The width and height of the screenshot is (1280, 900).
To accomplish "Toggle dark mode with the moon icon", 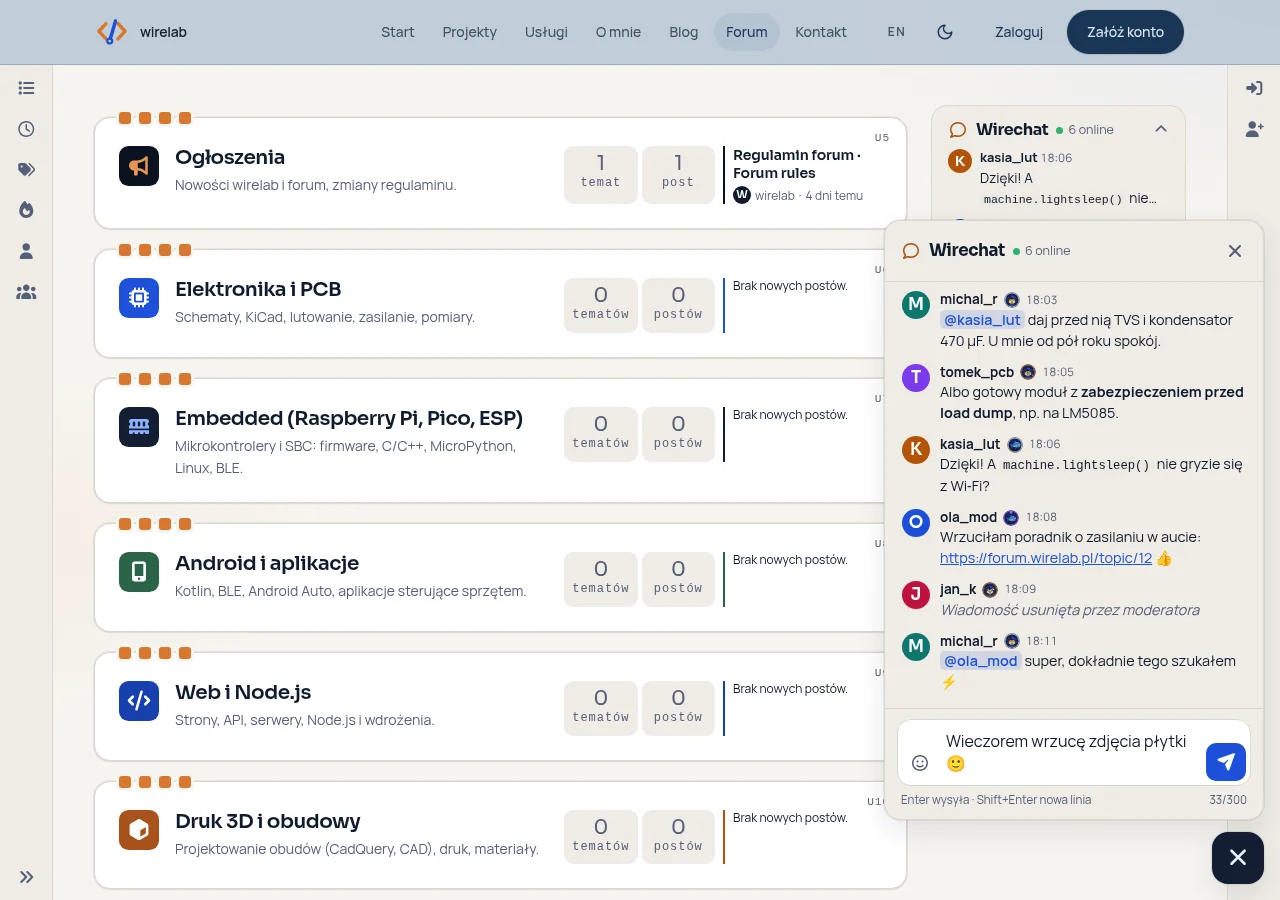I will (945, 32).
